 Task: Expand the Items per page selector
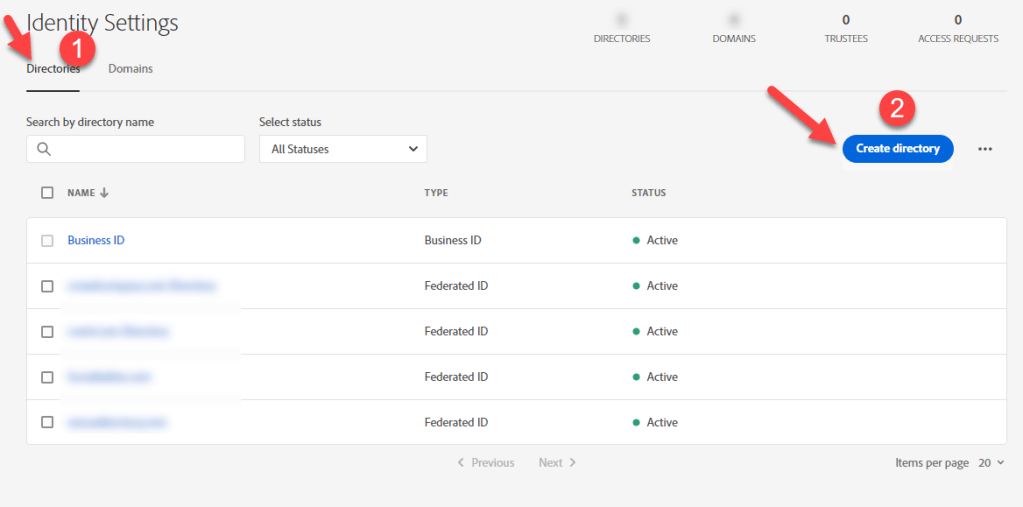[991, 463]
